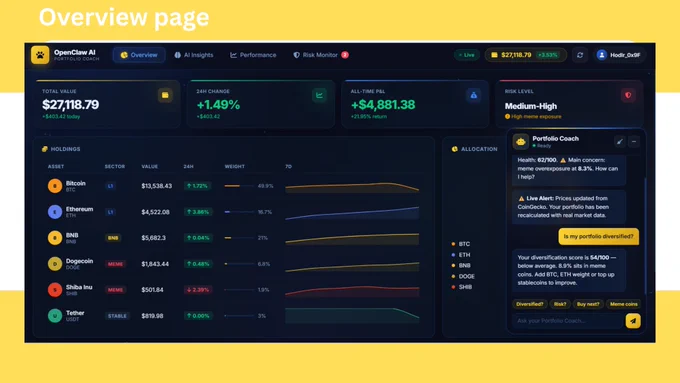Open Ethereum's 7D sparkline chart
This screenshot has height=383, width=680.
[352, 213]
